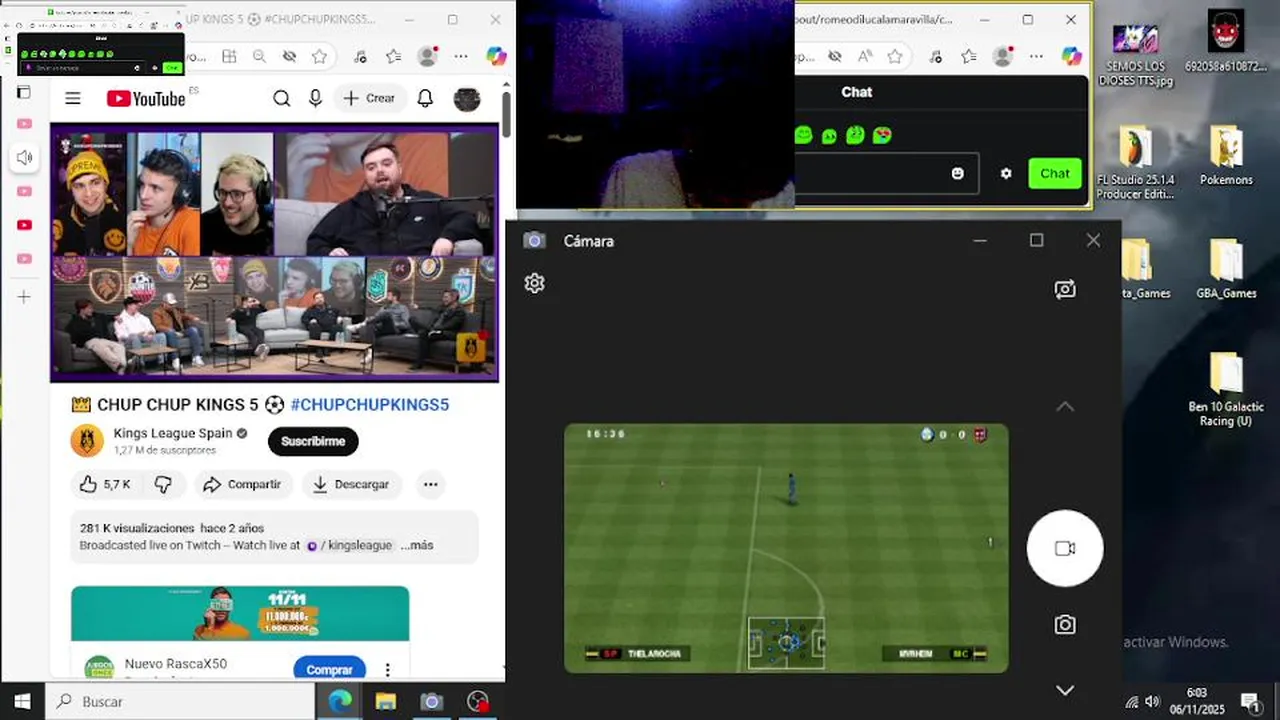Screen dimensions: 1280x720
Task: Open Camera app from the taskbar
Action: click(432, 701)
